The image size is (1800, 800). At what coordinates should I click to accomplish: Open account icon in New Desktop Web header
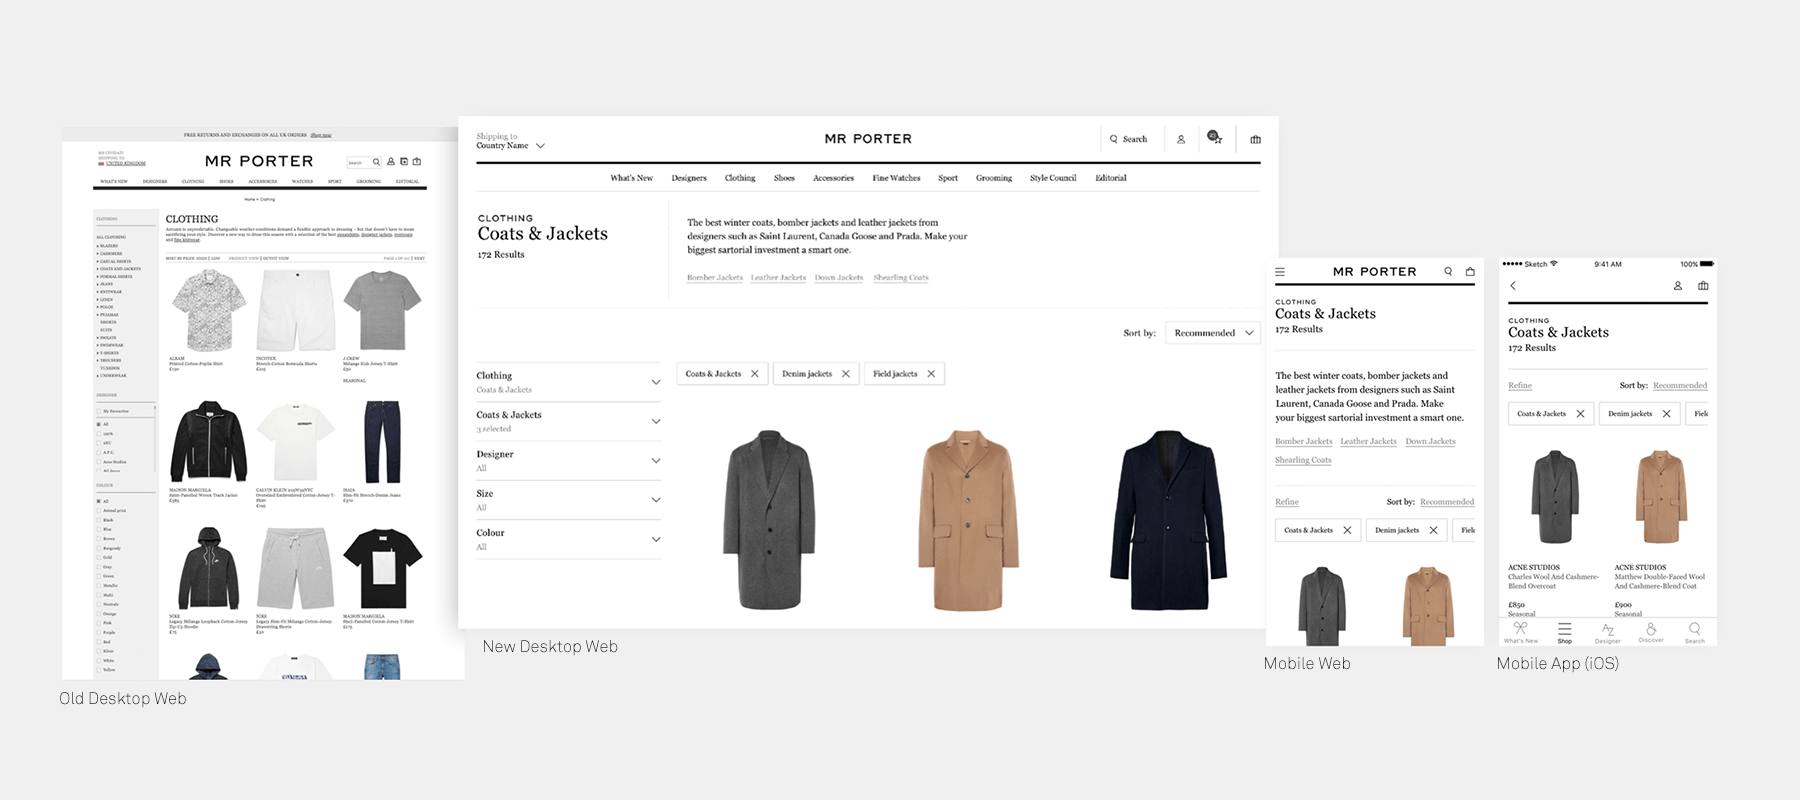[1181, 139]
